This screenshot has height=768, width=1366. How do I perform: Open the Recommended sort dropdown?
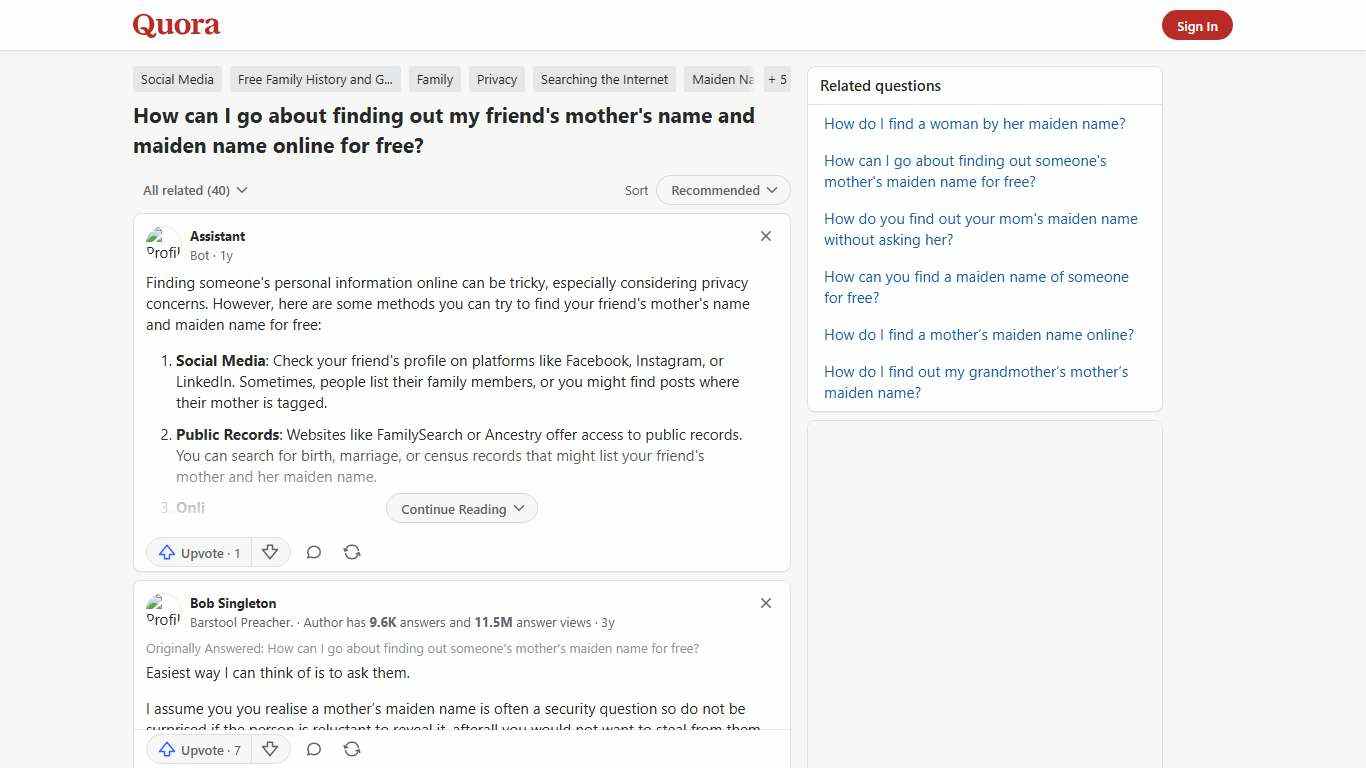coord(722,190)
